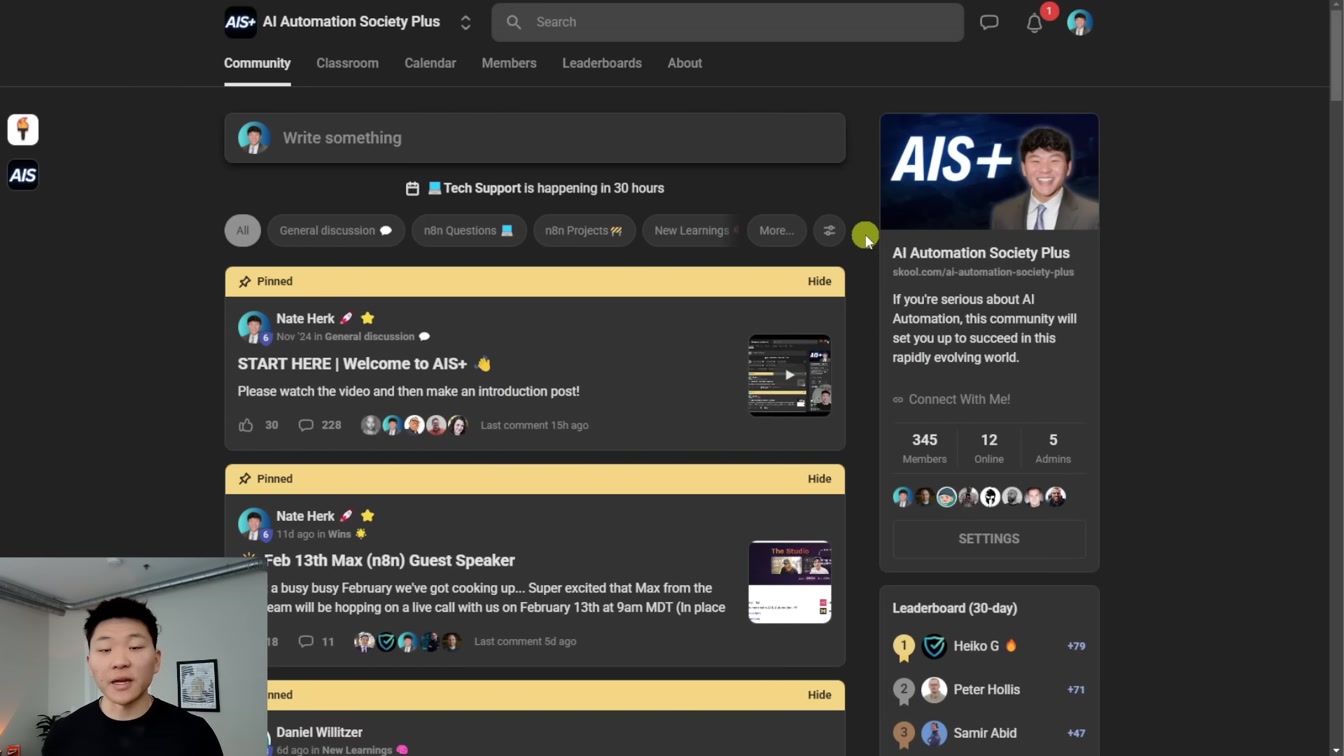Open the profile avatar menu in header
The height and width of the screenshot is (756, 1344).
1080,22
